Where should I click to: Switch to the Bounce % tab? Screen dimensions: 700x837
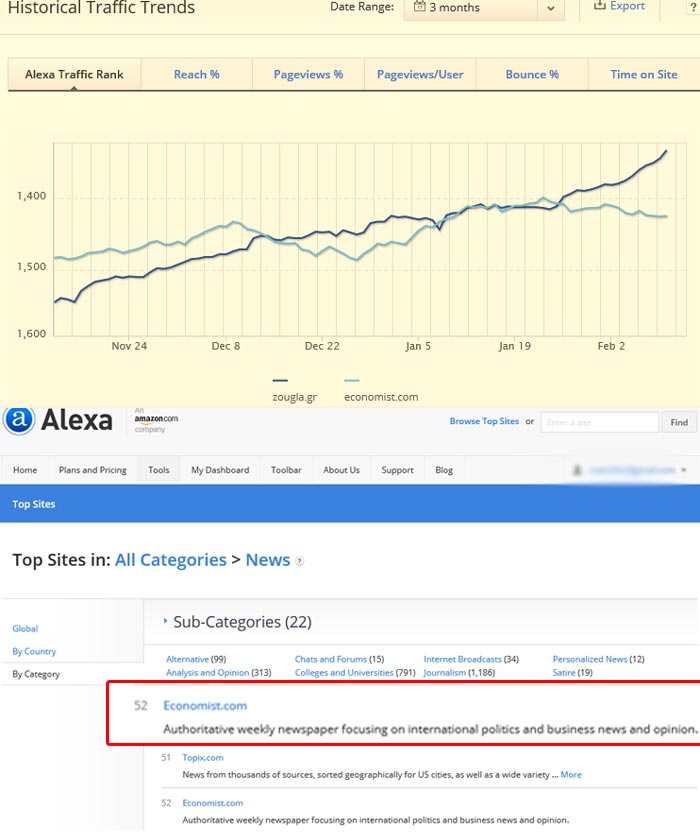[x=532, y=74]
